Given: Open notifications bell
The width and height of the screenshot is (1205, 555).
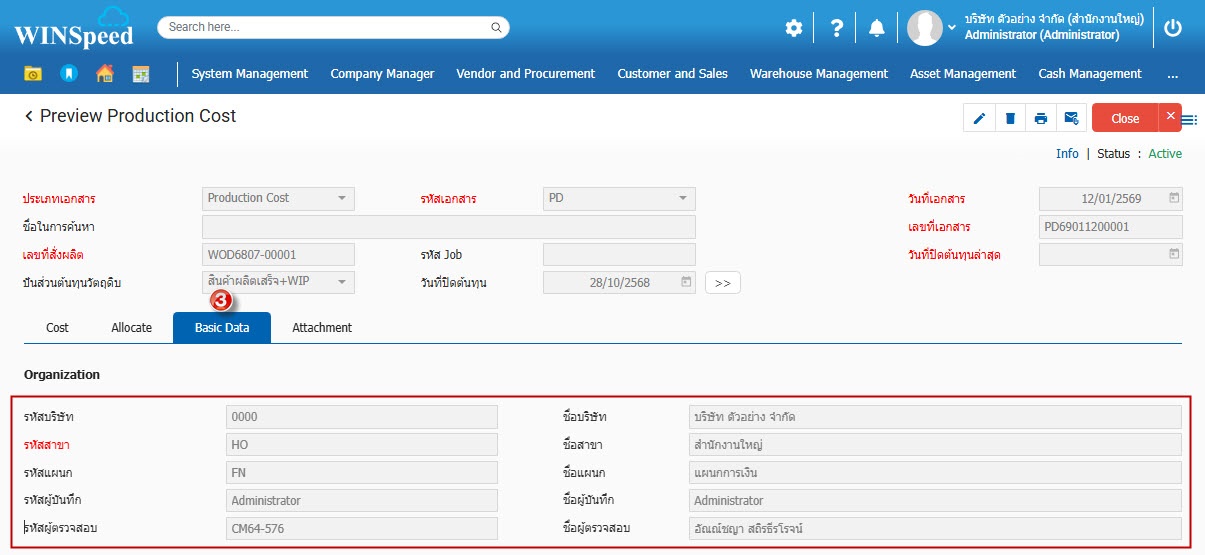Looking at the screenshot, I should (x=877, y=28).
